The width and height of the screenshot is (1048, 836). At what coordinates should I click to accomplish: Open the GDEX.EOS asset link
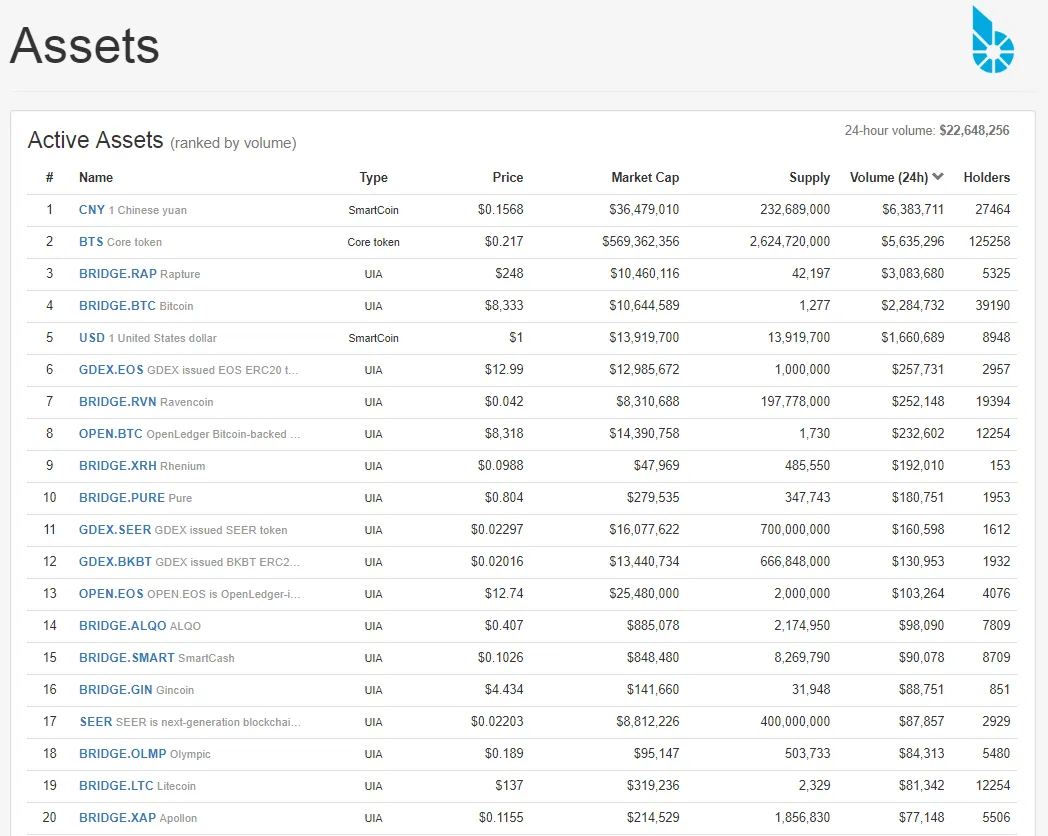pos(111,370)
